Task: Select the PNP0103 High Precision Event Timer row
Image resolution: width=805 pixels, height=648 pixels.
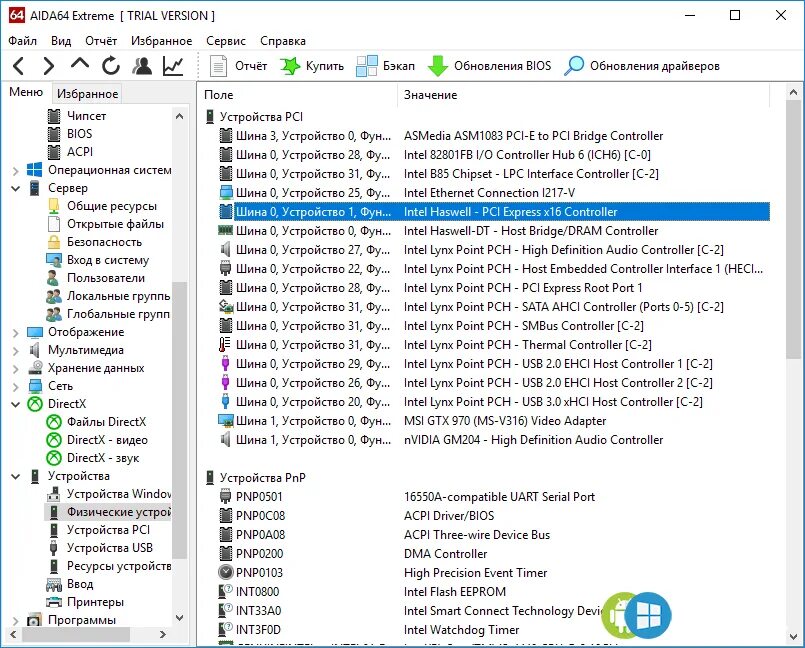Action: click(x=494, y=573)
